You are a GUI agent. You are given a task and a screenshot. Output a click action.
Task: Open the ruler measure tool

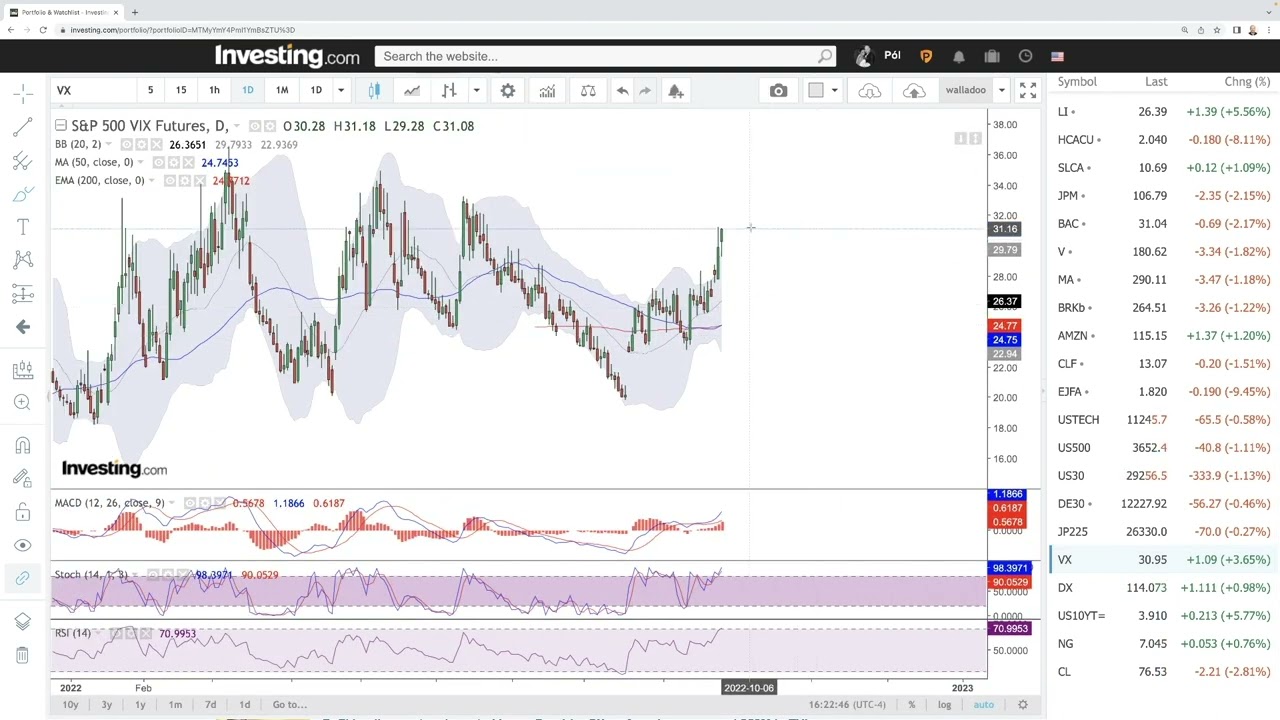(22, 370)
